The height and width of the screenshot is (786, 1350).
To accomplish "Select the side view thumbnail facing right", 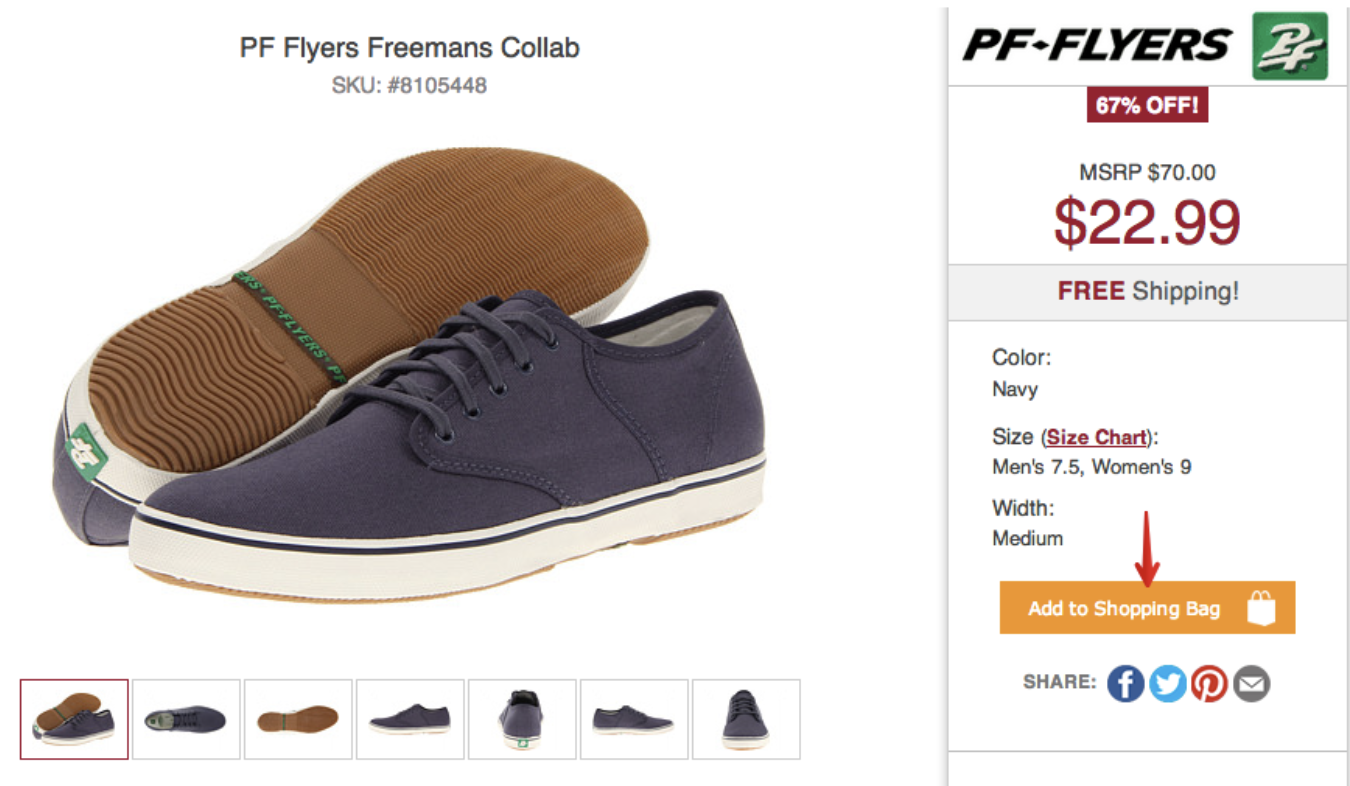I will (x=634, y=719).
